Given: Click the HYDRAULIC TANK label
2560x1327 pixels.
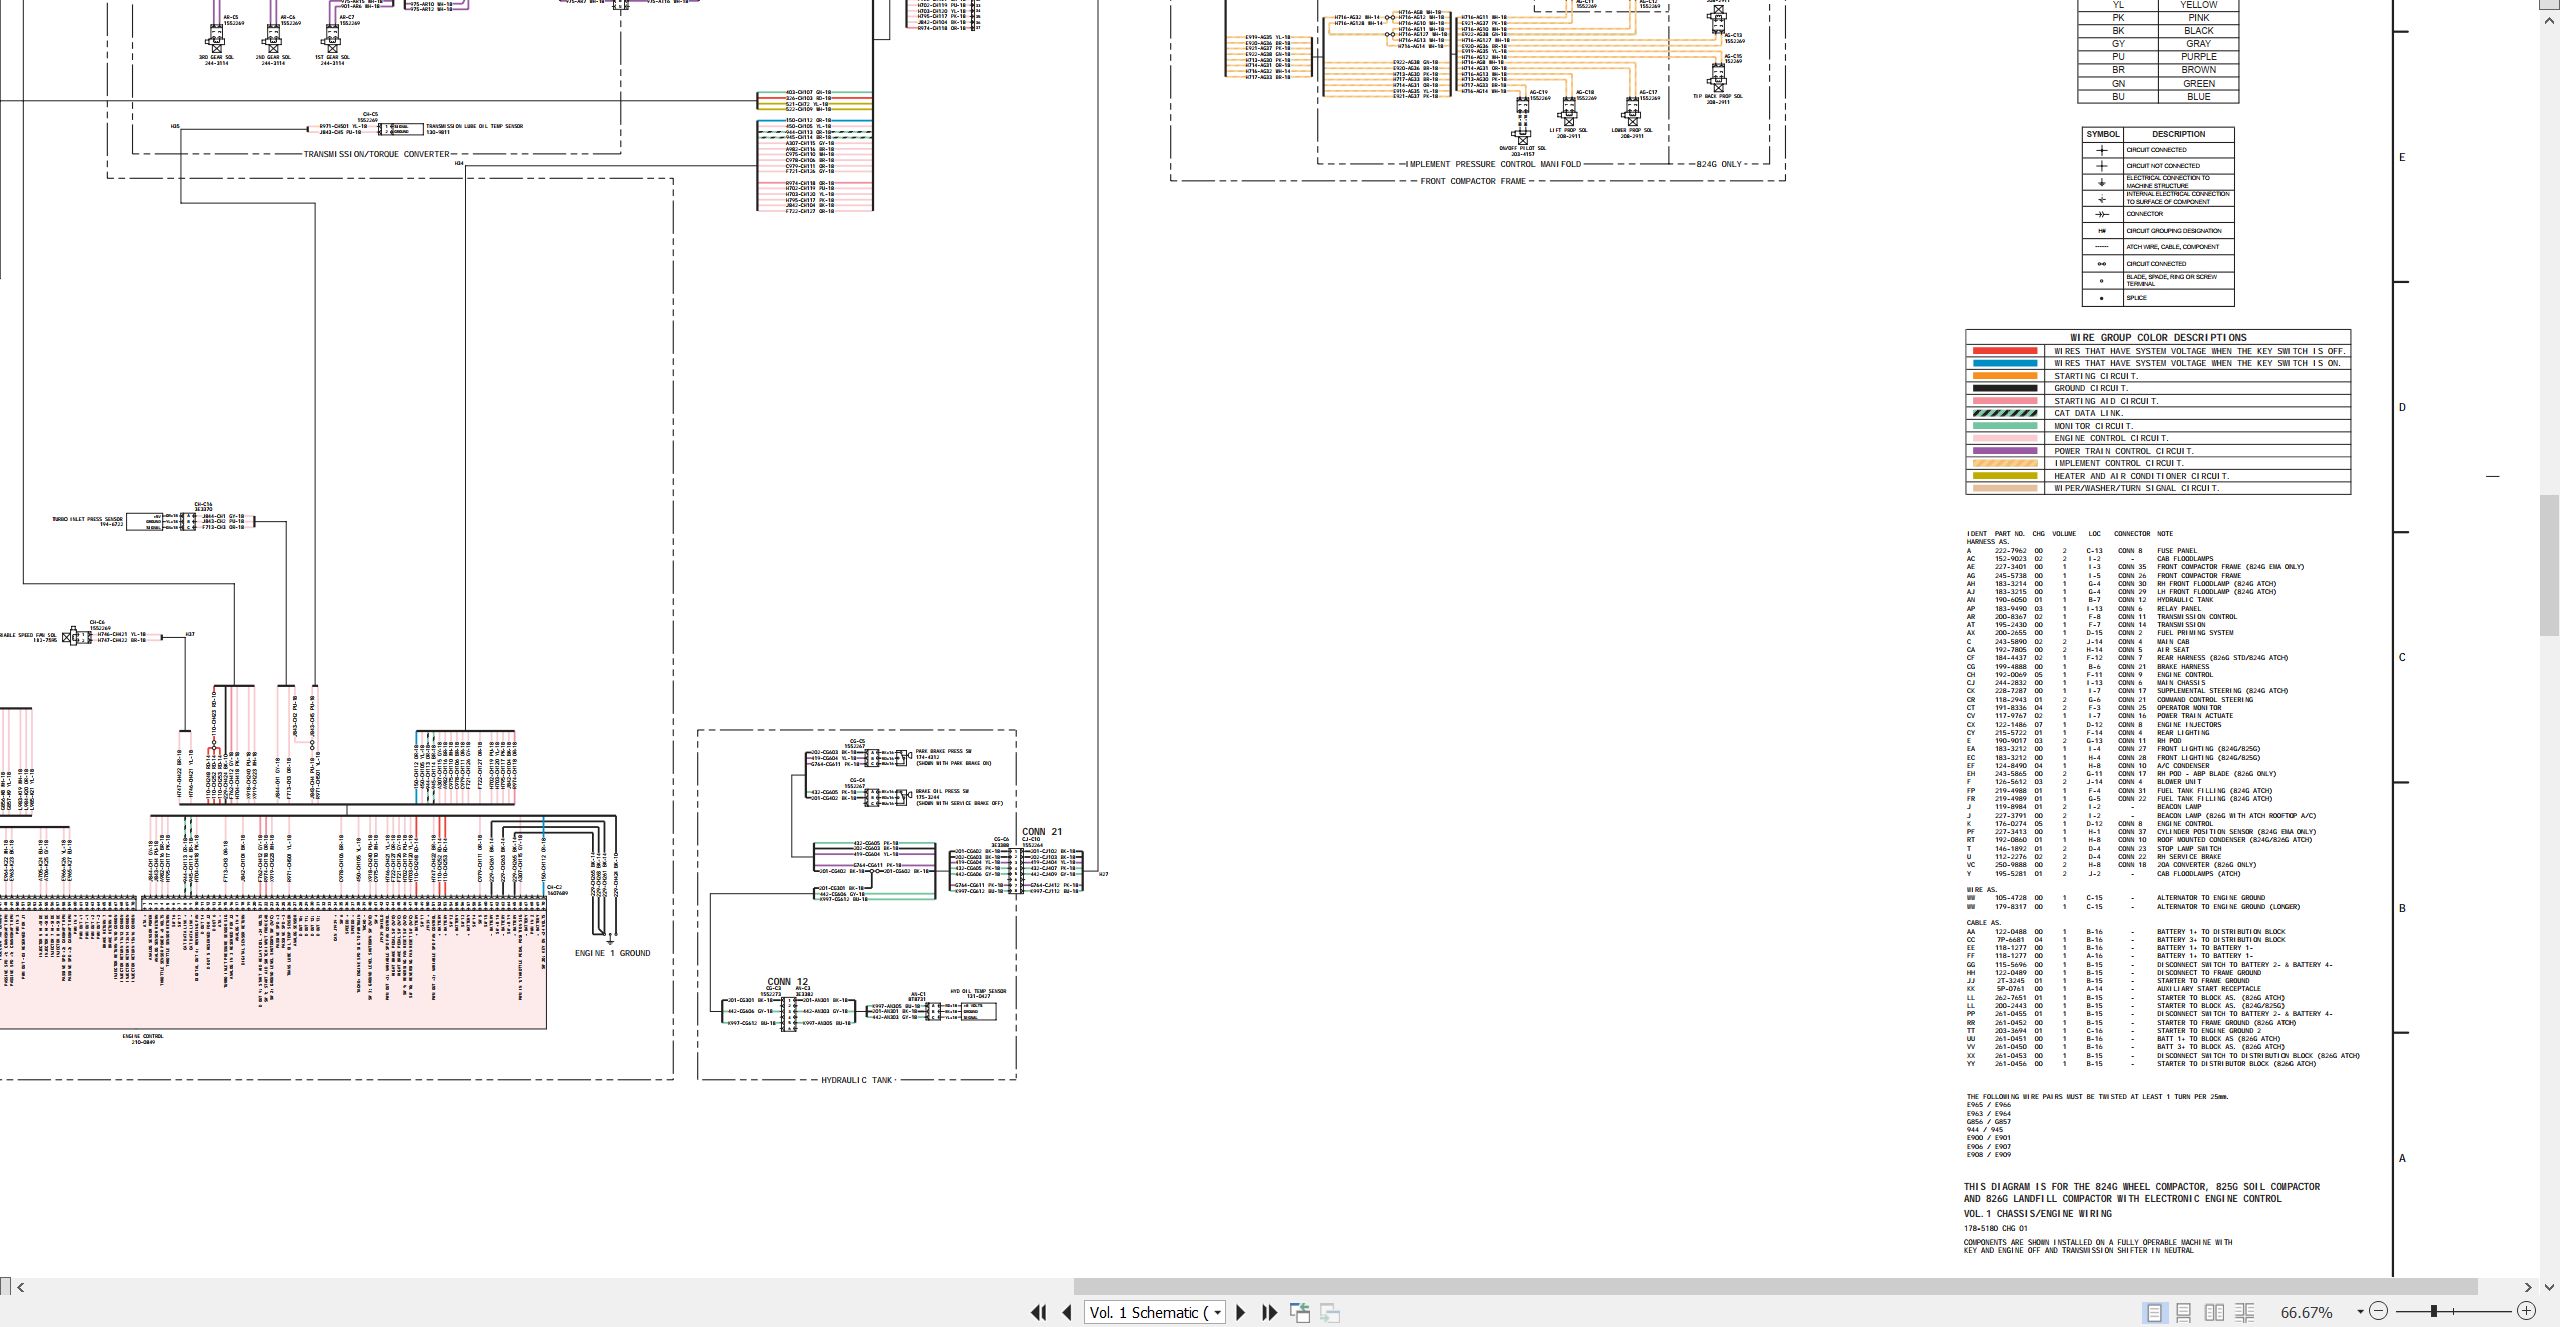Looking at the screenshot, I should 857,1080.
